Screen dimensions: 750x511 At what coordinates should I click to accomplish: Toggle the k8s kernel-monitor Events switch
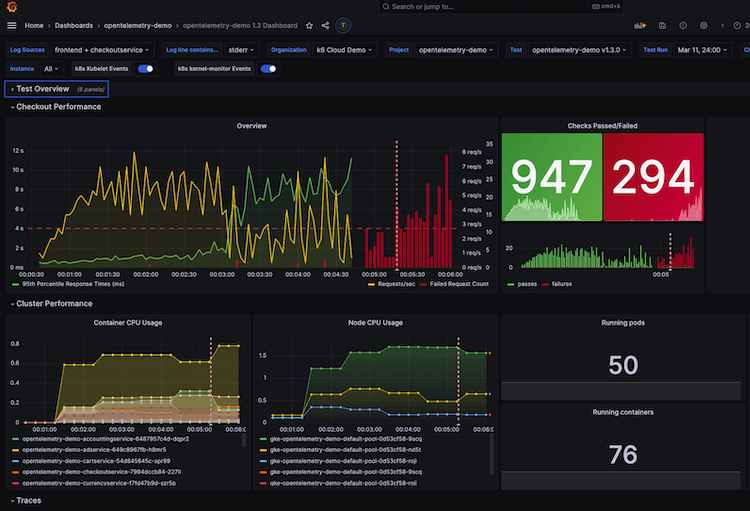pyautogui.click(x=268, y=69)
